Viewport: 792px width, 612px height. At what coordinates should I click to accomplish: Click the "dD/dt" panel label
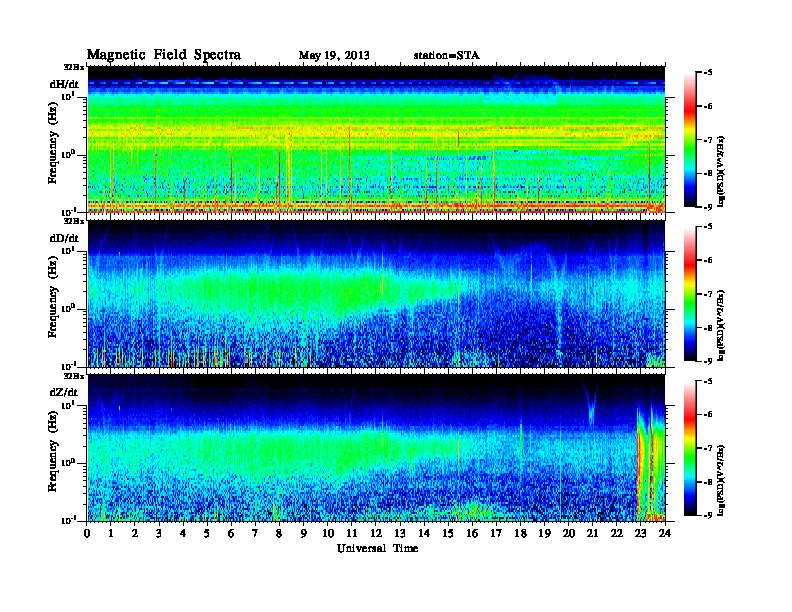tap(64, 238)
